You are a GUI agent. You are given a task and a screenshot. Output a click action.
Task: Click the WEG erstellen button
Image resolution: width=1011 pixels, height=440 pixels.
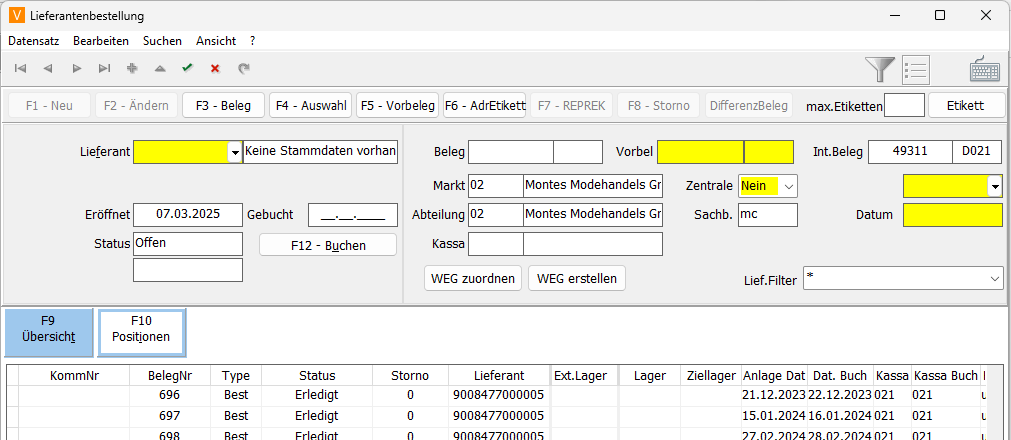click(576, 278)
